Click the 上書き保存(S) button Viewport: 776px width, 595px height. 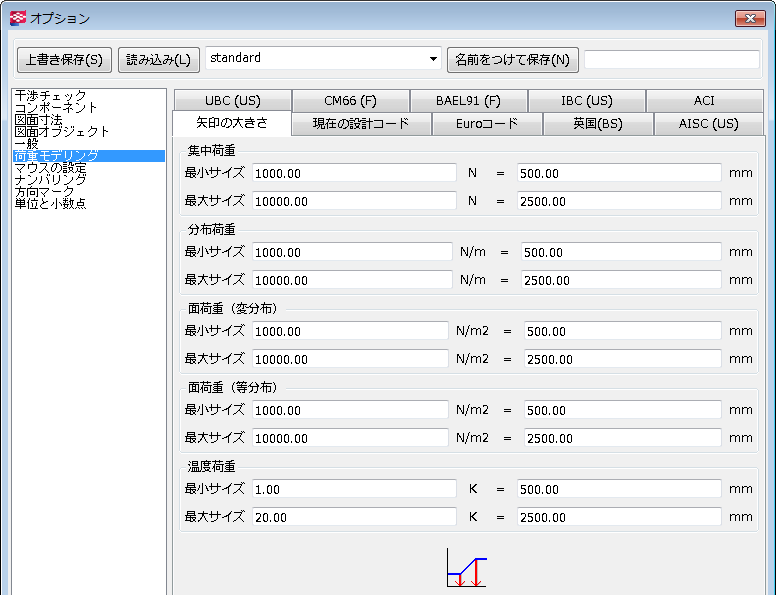tap(64, 60)
